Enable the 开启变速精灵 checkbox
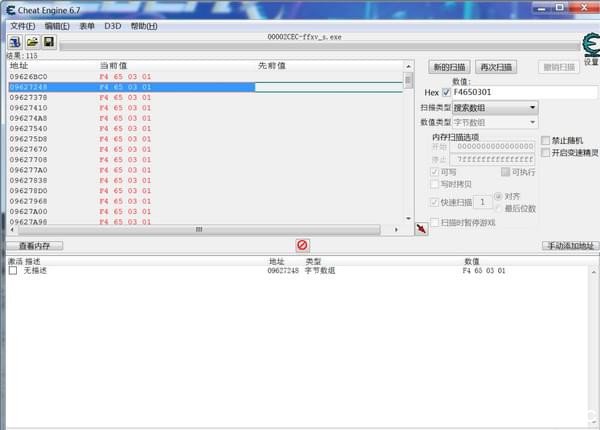Screen dimensions: 600x430 545,153
